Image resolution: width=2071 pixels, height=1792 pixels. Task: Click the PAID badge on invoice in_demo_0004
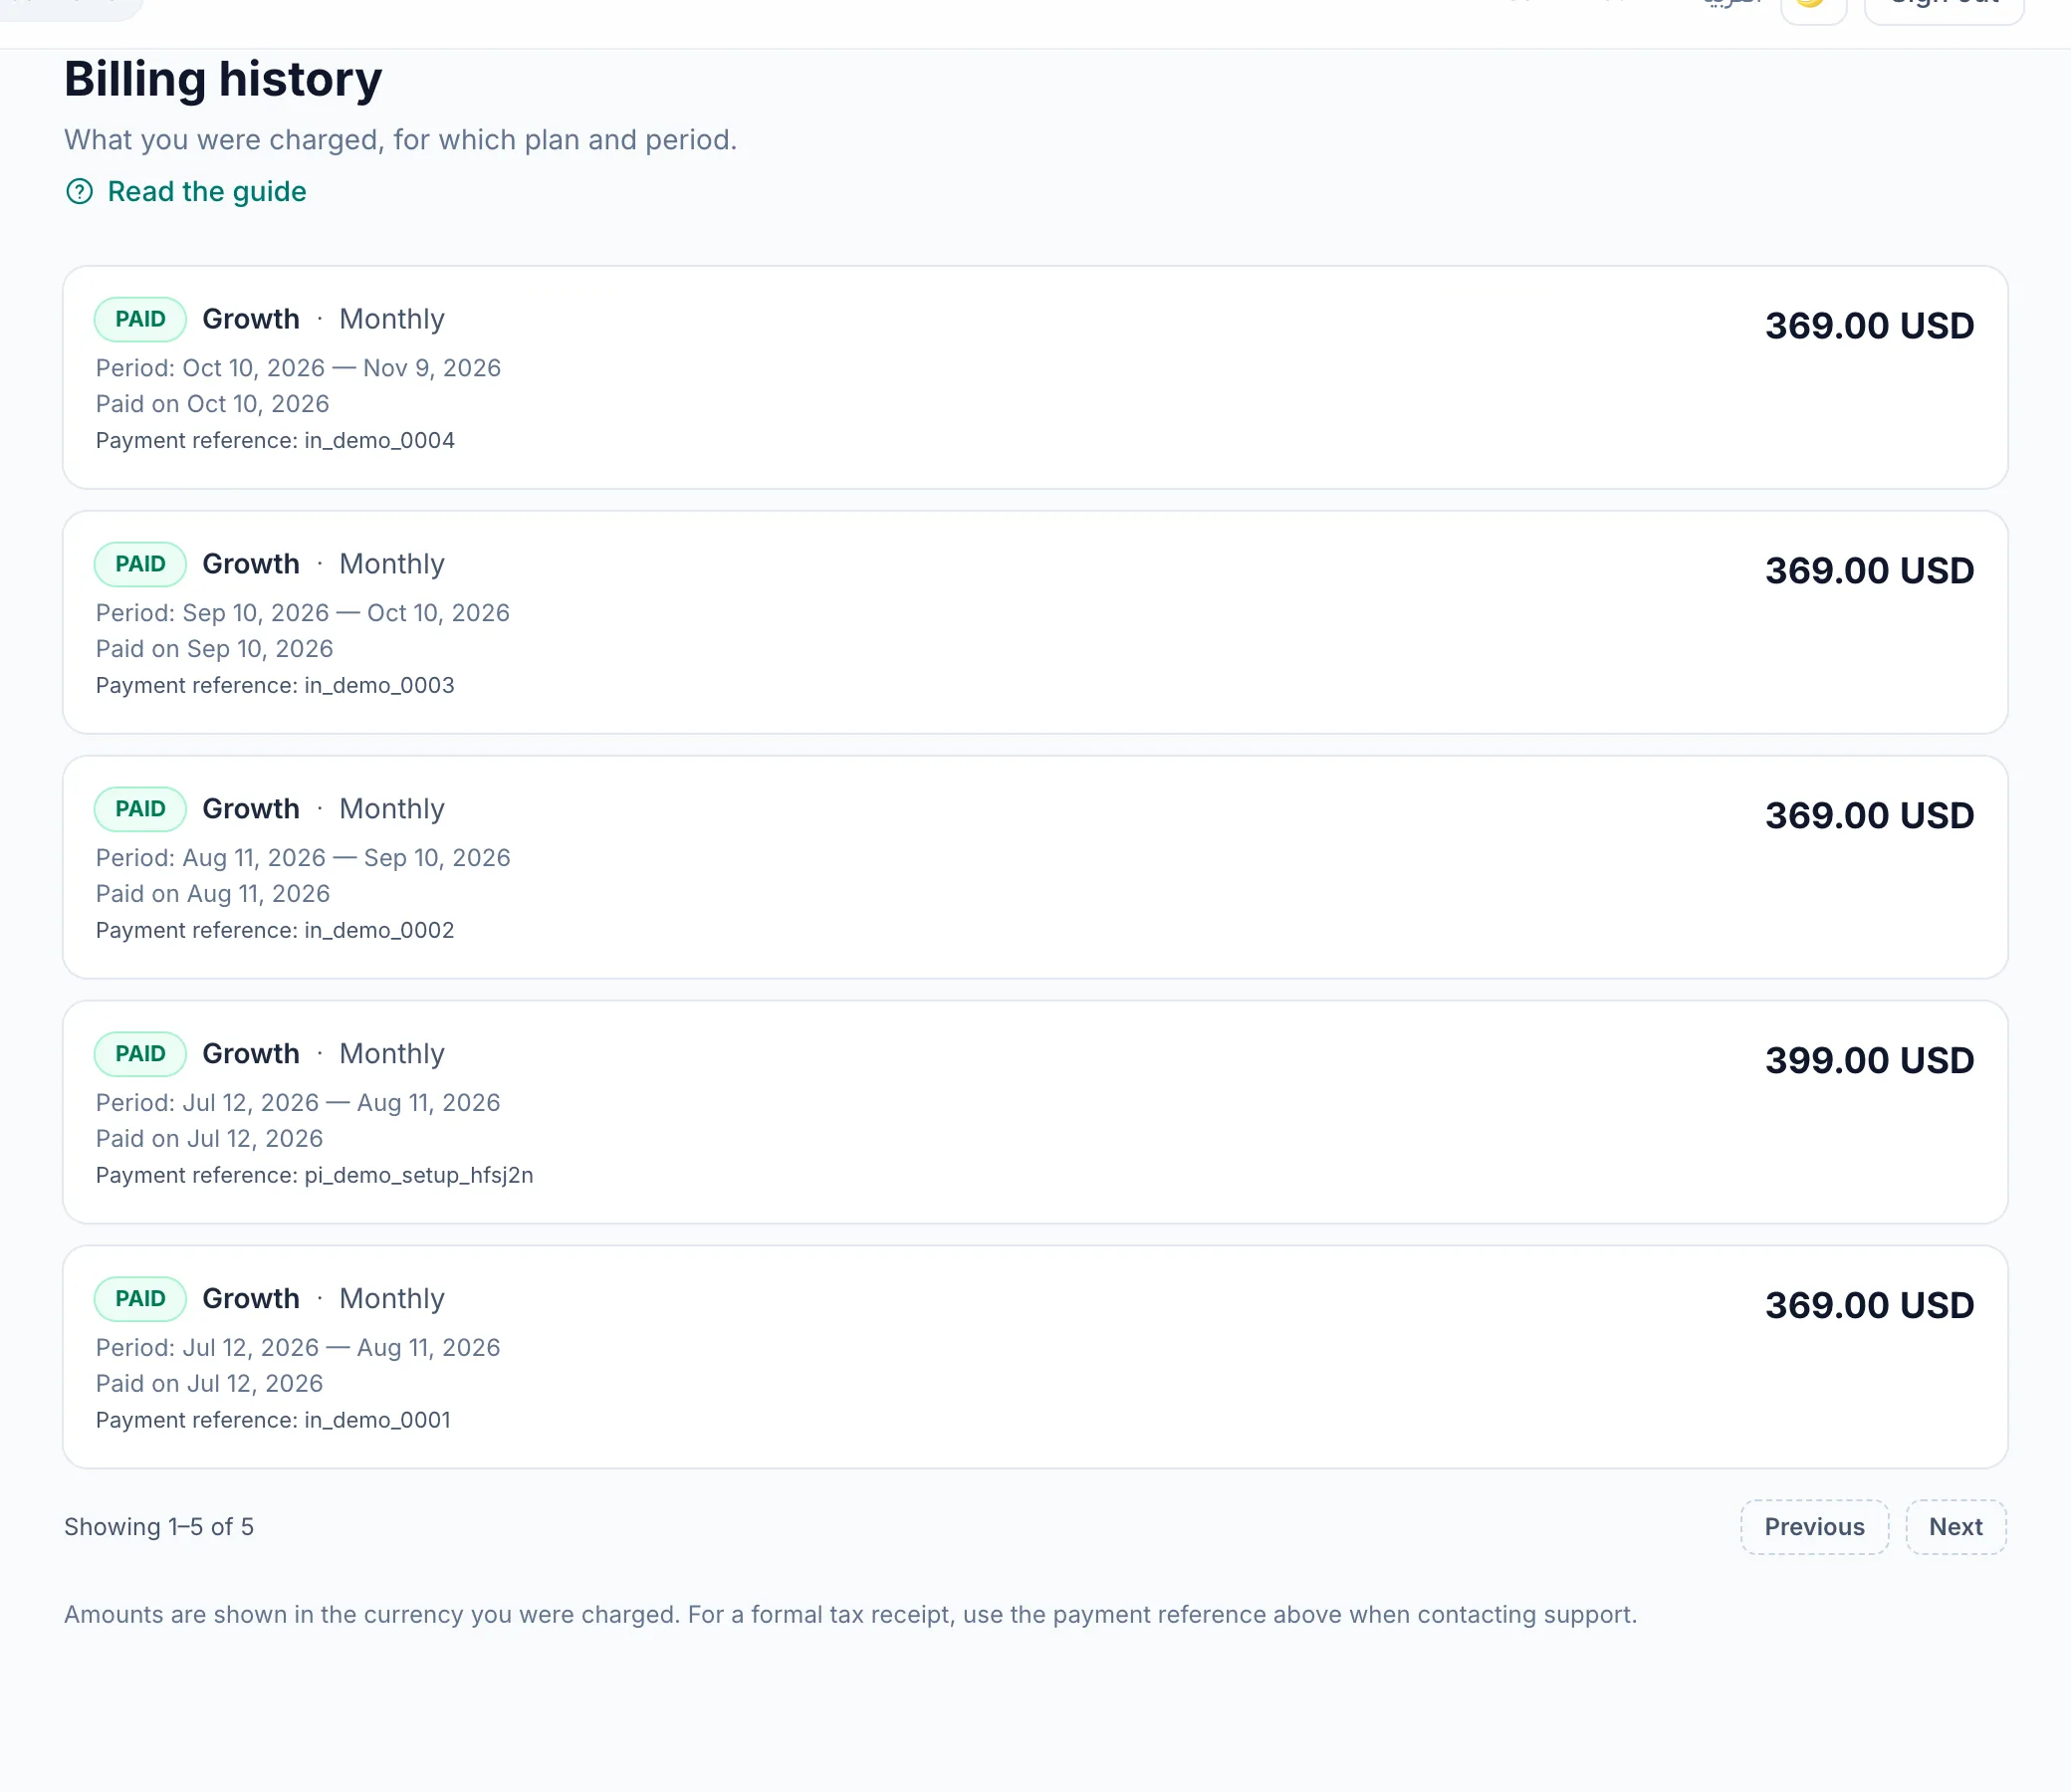coord(140,319)
